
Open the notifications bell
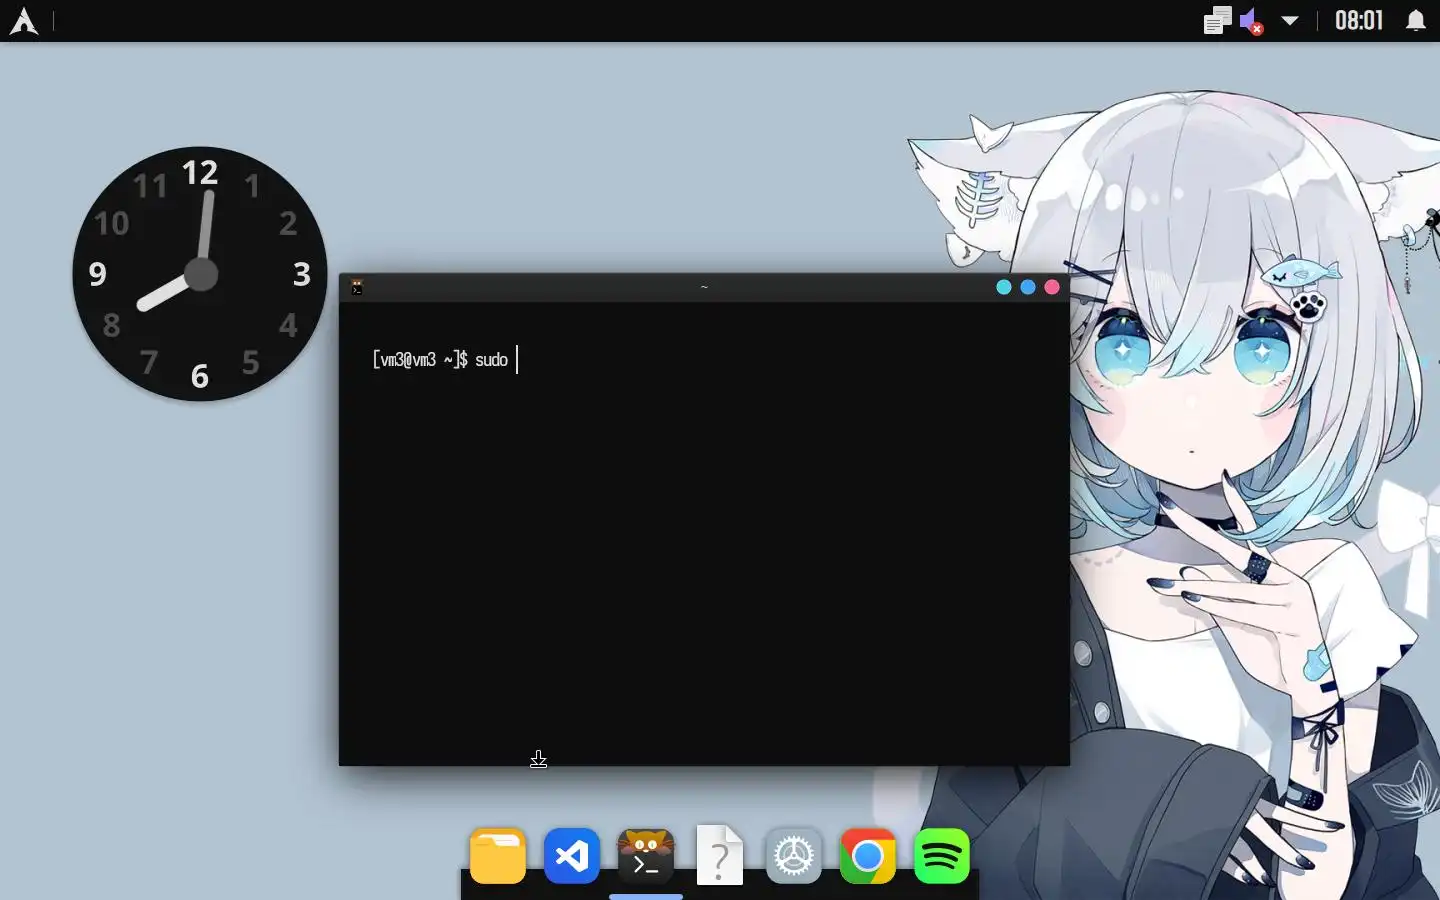click(x=1416, y=21)
